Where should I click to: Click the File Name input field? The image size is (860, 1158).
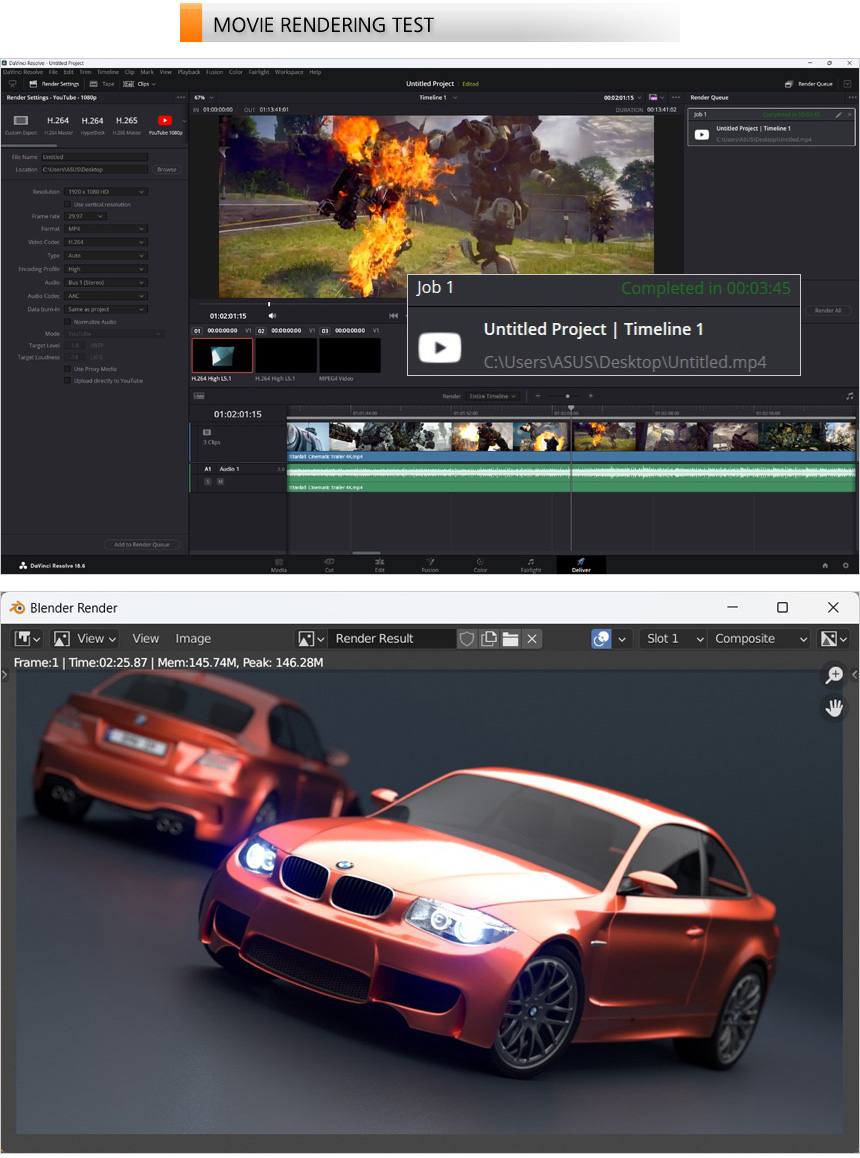pyautogui.click(x=95, y=157)
